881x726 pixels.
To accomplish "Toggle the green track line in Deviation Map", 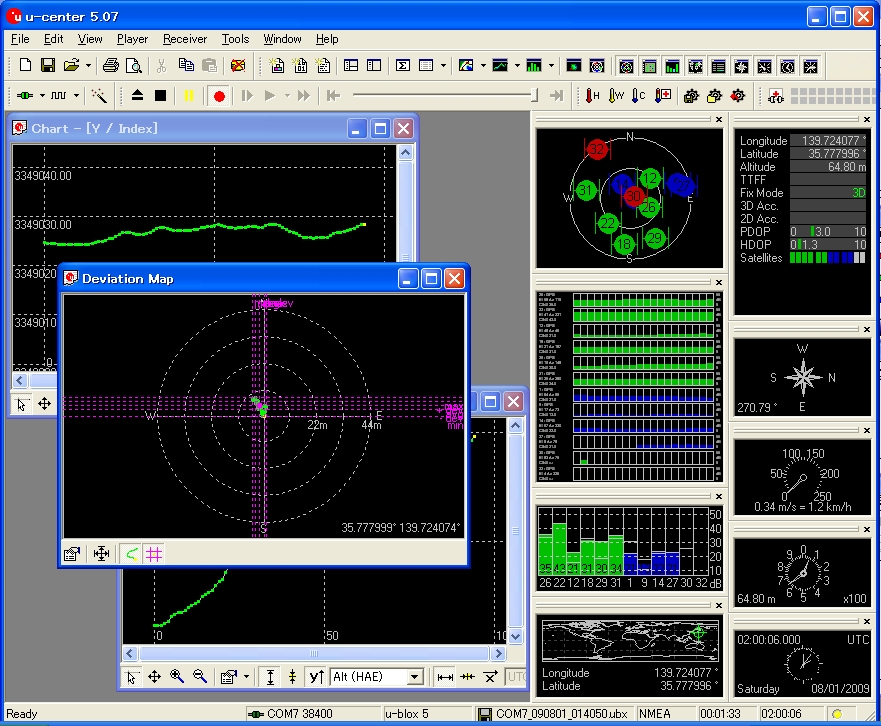I will (131, 553).
